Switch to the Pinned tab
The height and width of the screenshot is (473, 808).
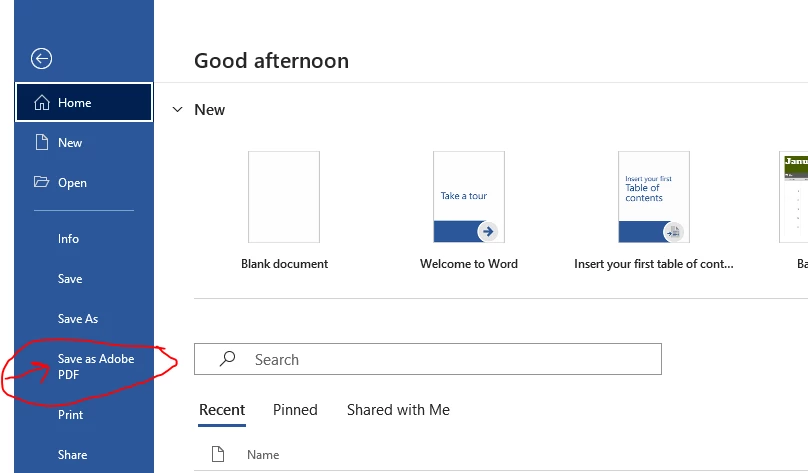click(295, 410)
